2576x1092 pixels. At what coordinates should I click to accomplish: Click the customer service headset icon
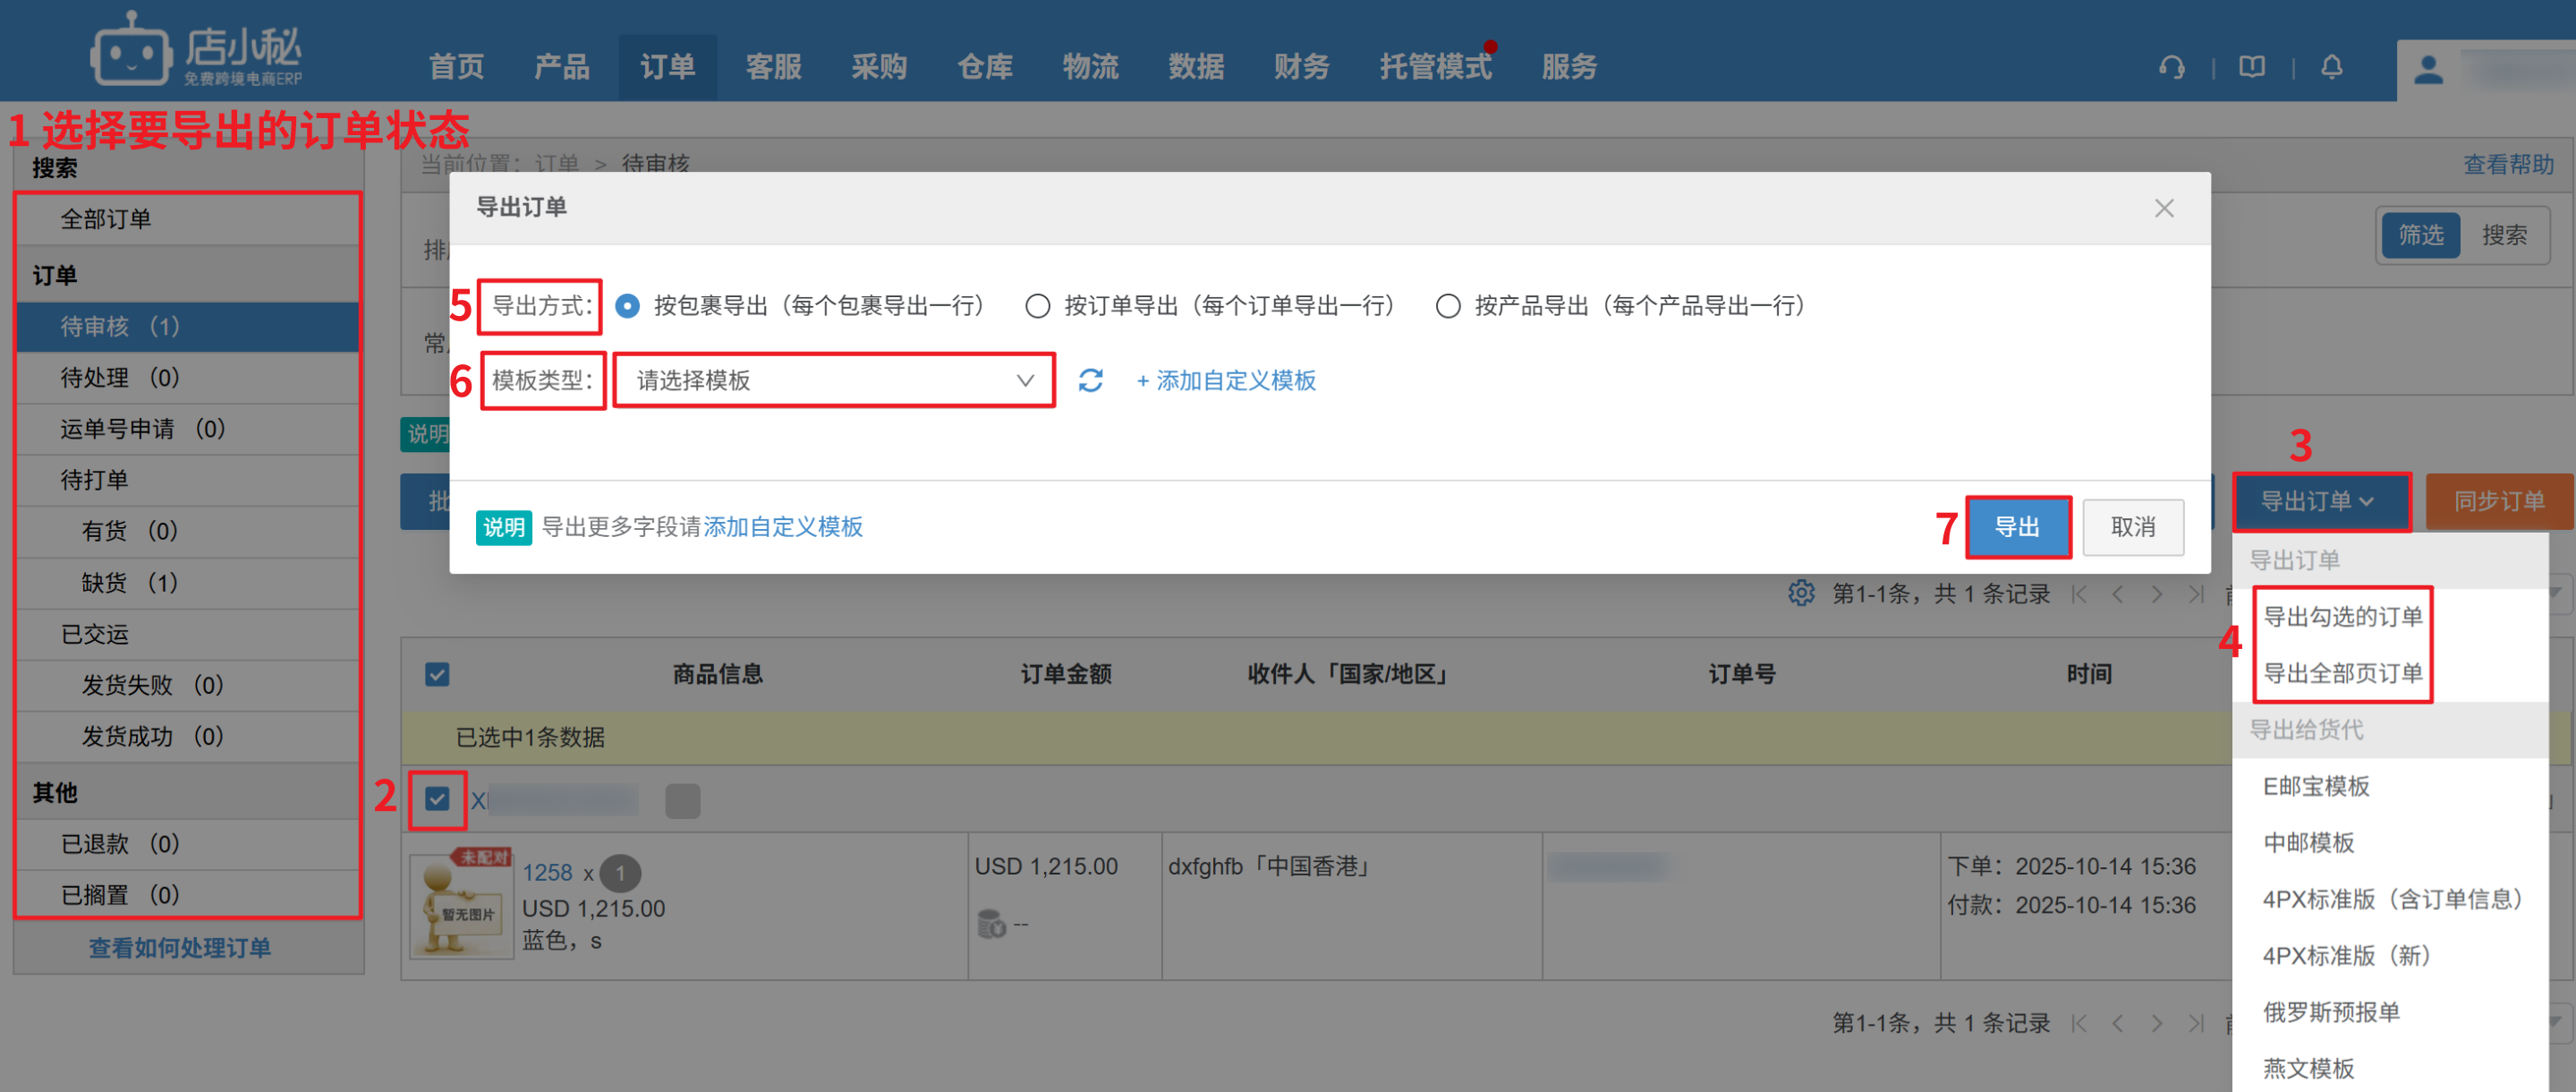[2171, 67]
